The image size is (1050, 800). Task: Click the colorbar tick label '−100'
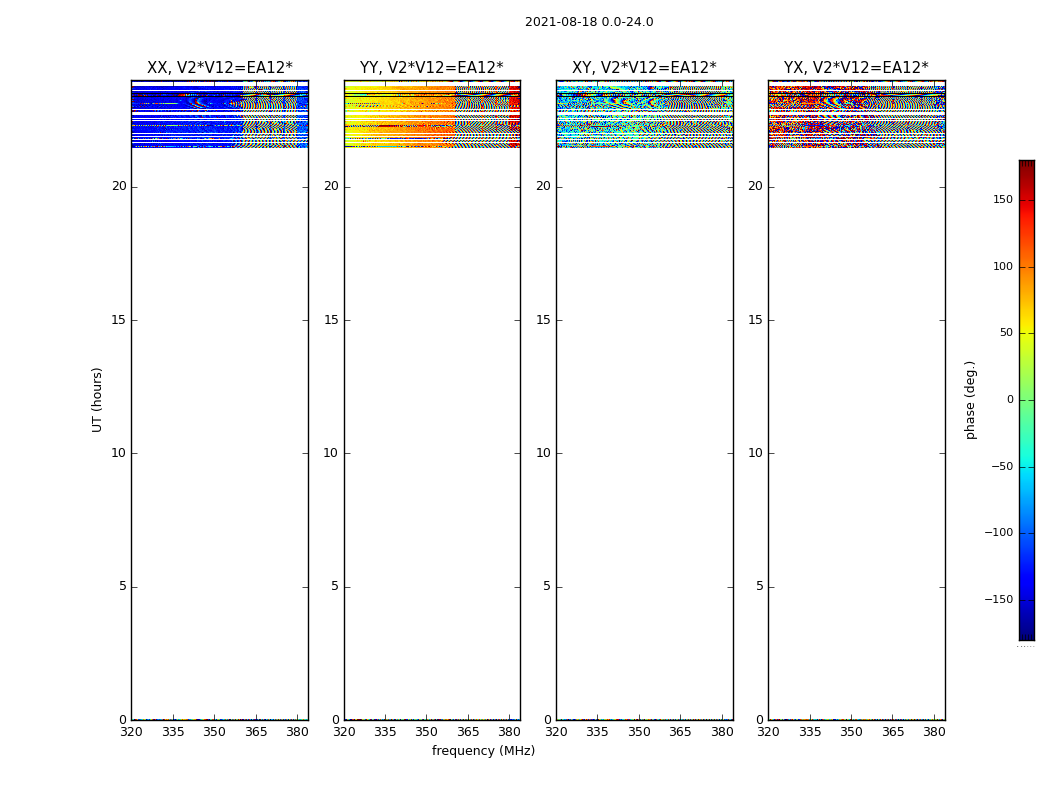click(x=999, y=533)
